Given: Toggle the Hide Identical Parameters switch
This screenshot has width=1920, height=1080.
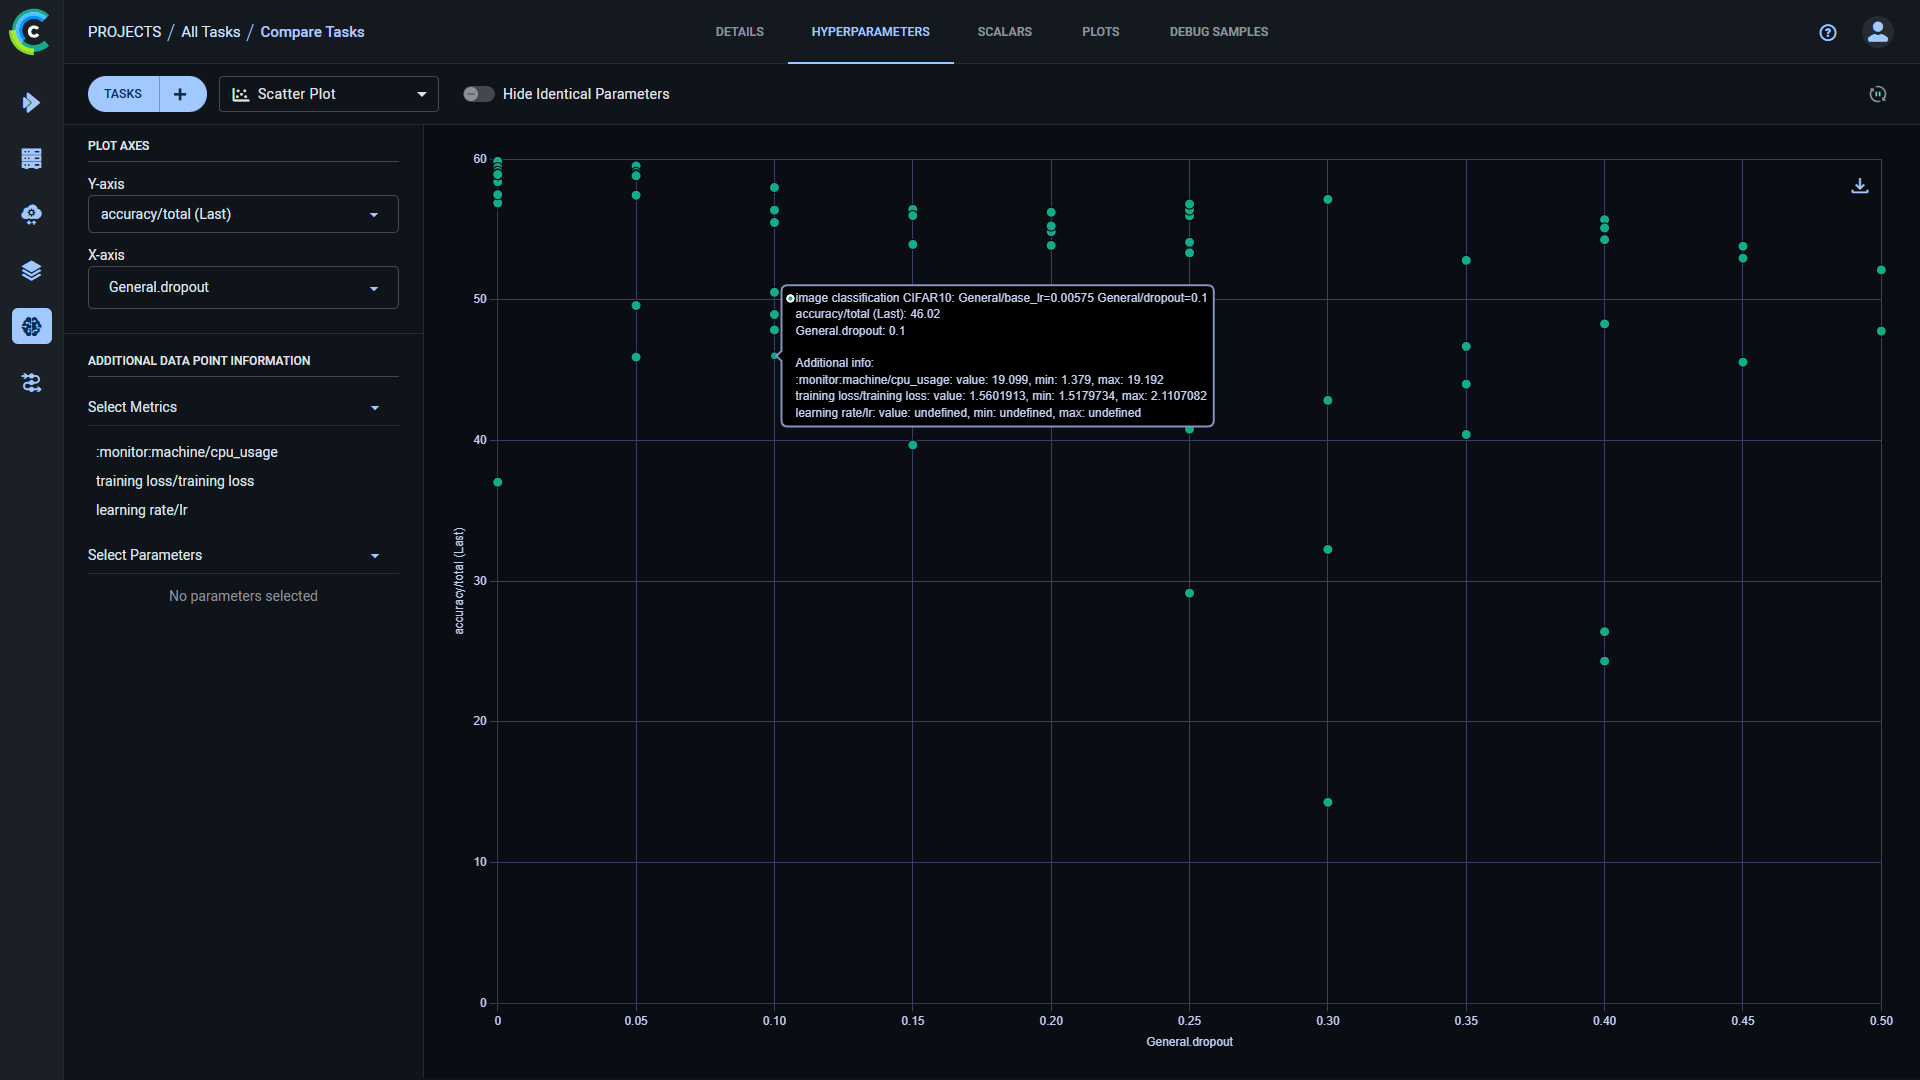Looking at the screenshot, I should click(477, 94).
